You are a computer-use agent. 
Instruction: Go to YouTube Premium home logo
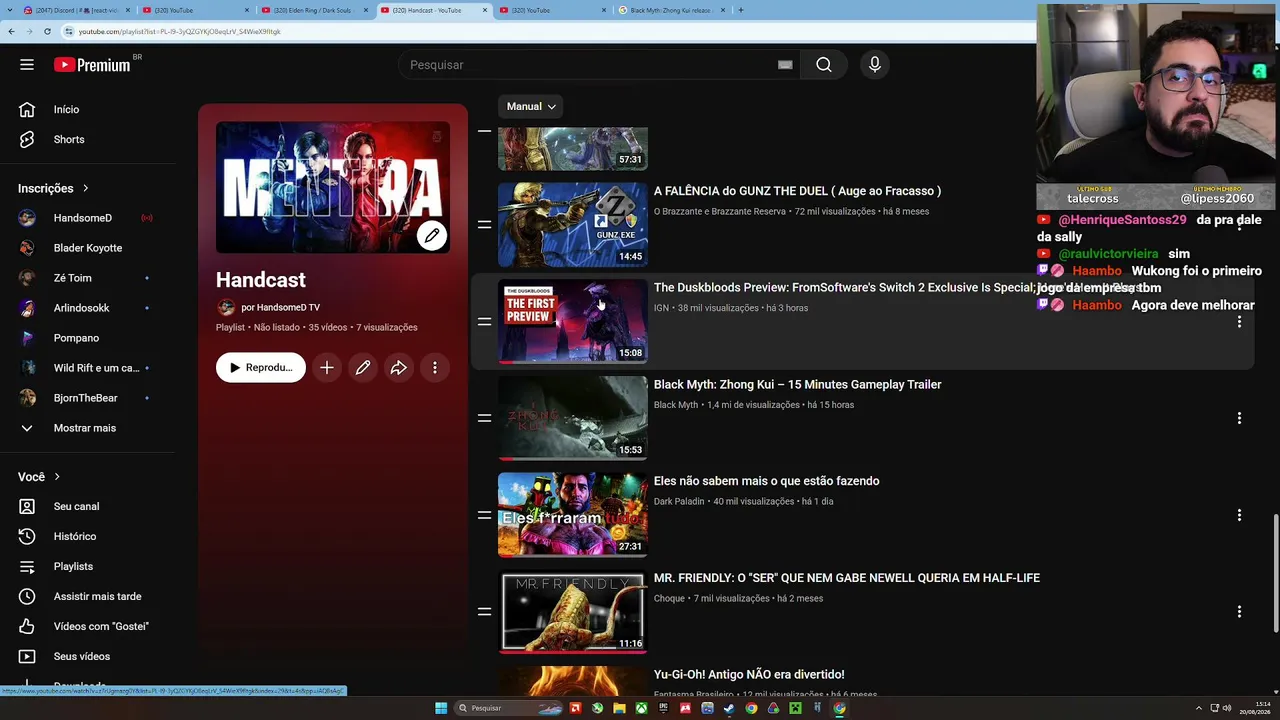pos(92,65)
